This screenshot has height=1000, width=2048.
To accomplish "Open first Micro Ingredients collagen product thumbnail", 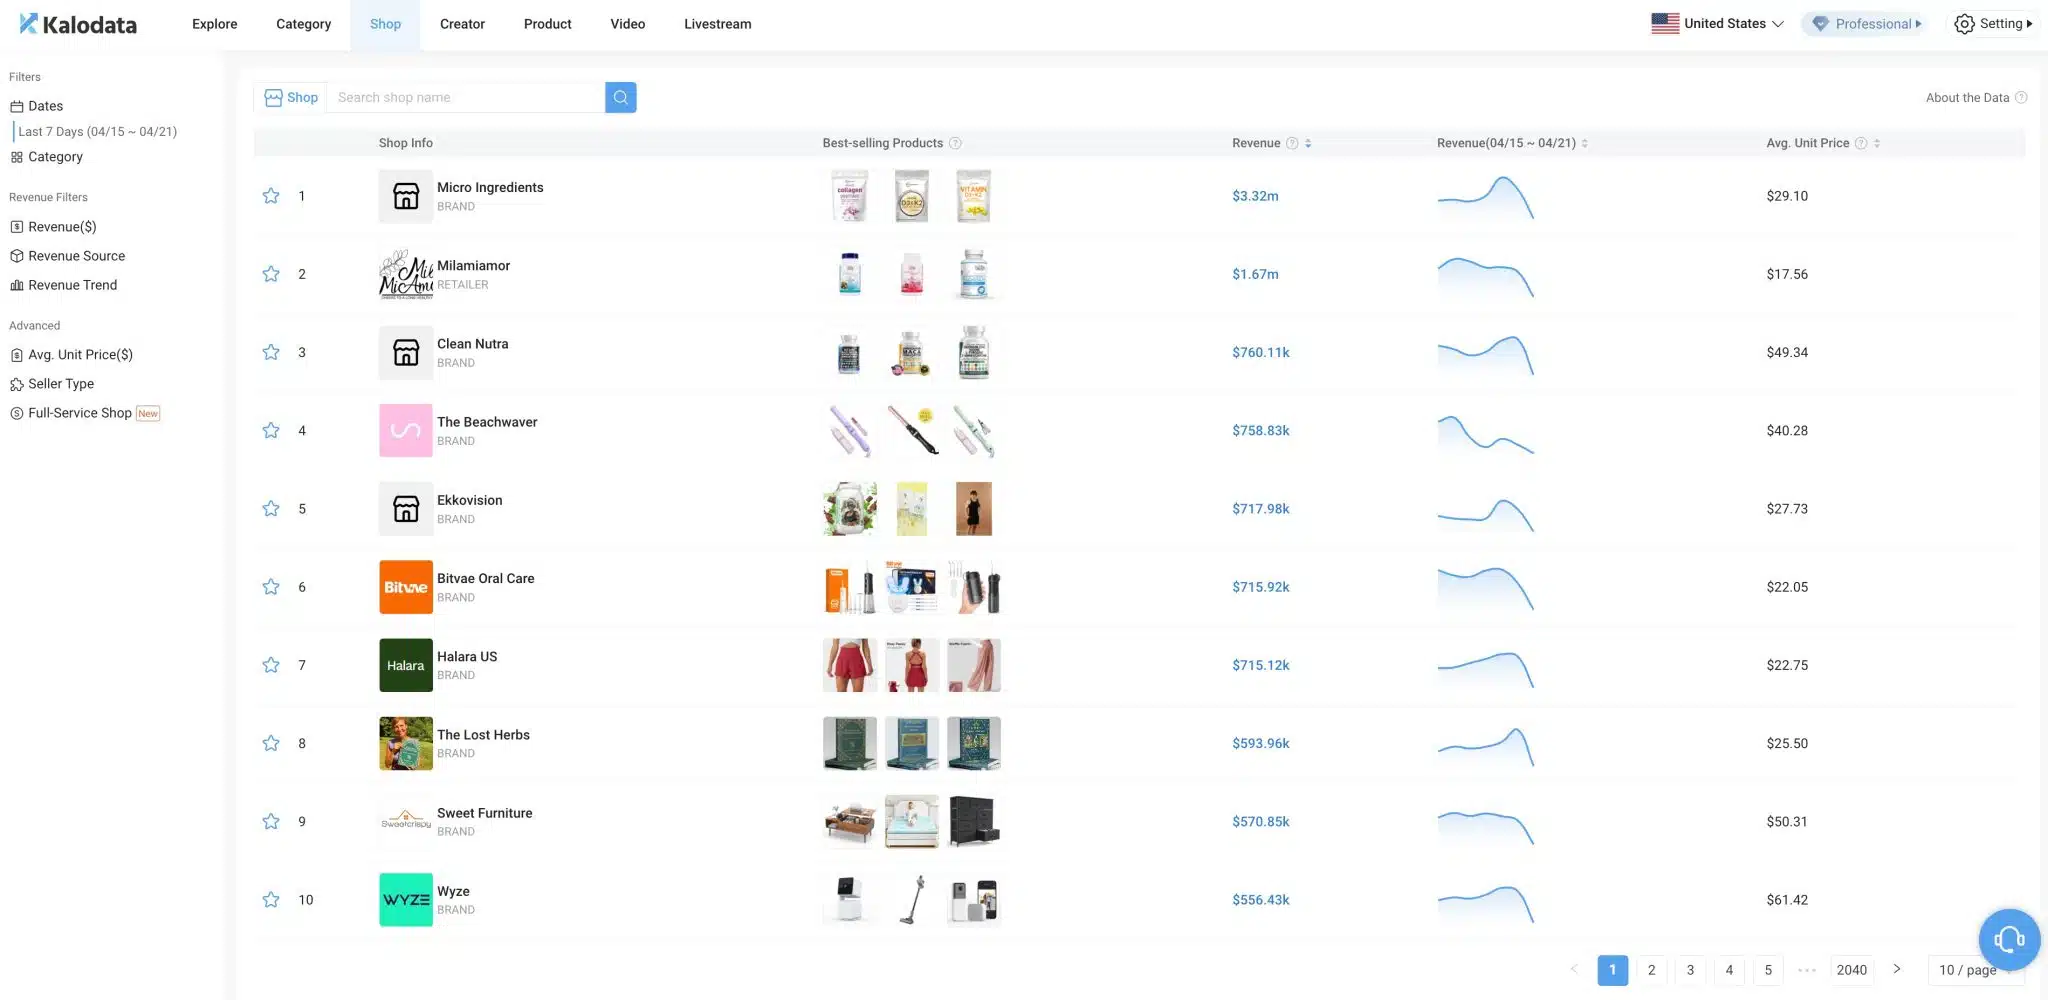I will pyautogui.click(x=849, y=196).
